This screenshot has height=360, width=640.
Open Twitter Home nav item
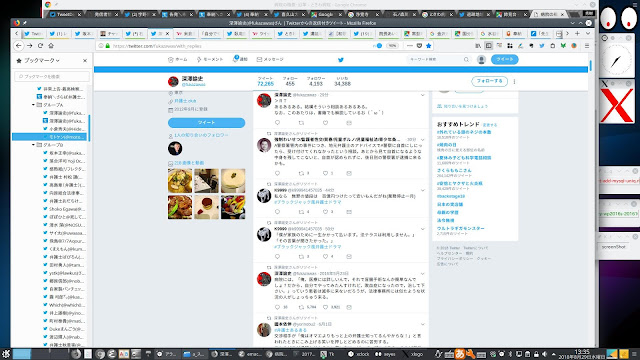tap(178, 60)
